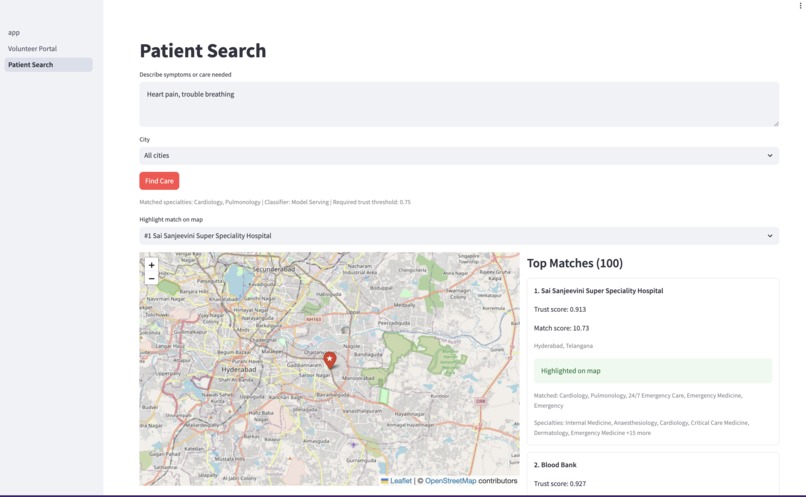Image resolution: width=806 pixels, height=497 pixels.
Task: Open the Highlight match on map dropdown
Action: (x=459, y=236)
